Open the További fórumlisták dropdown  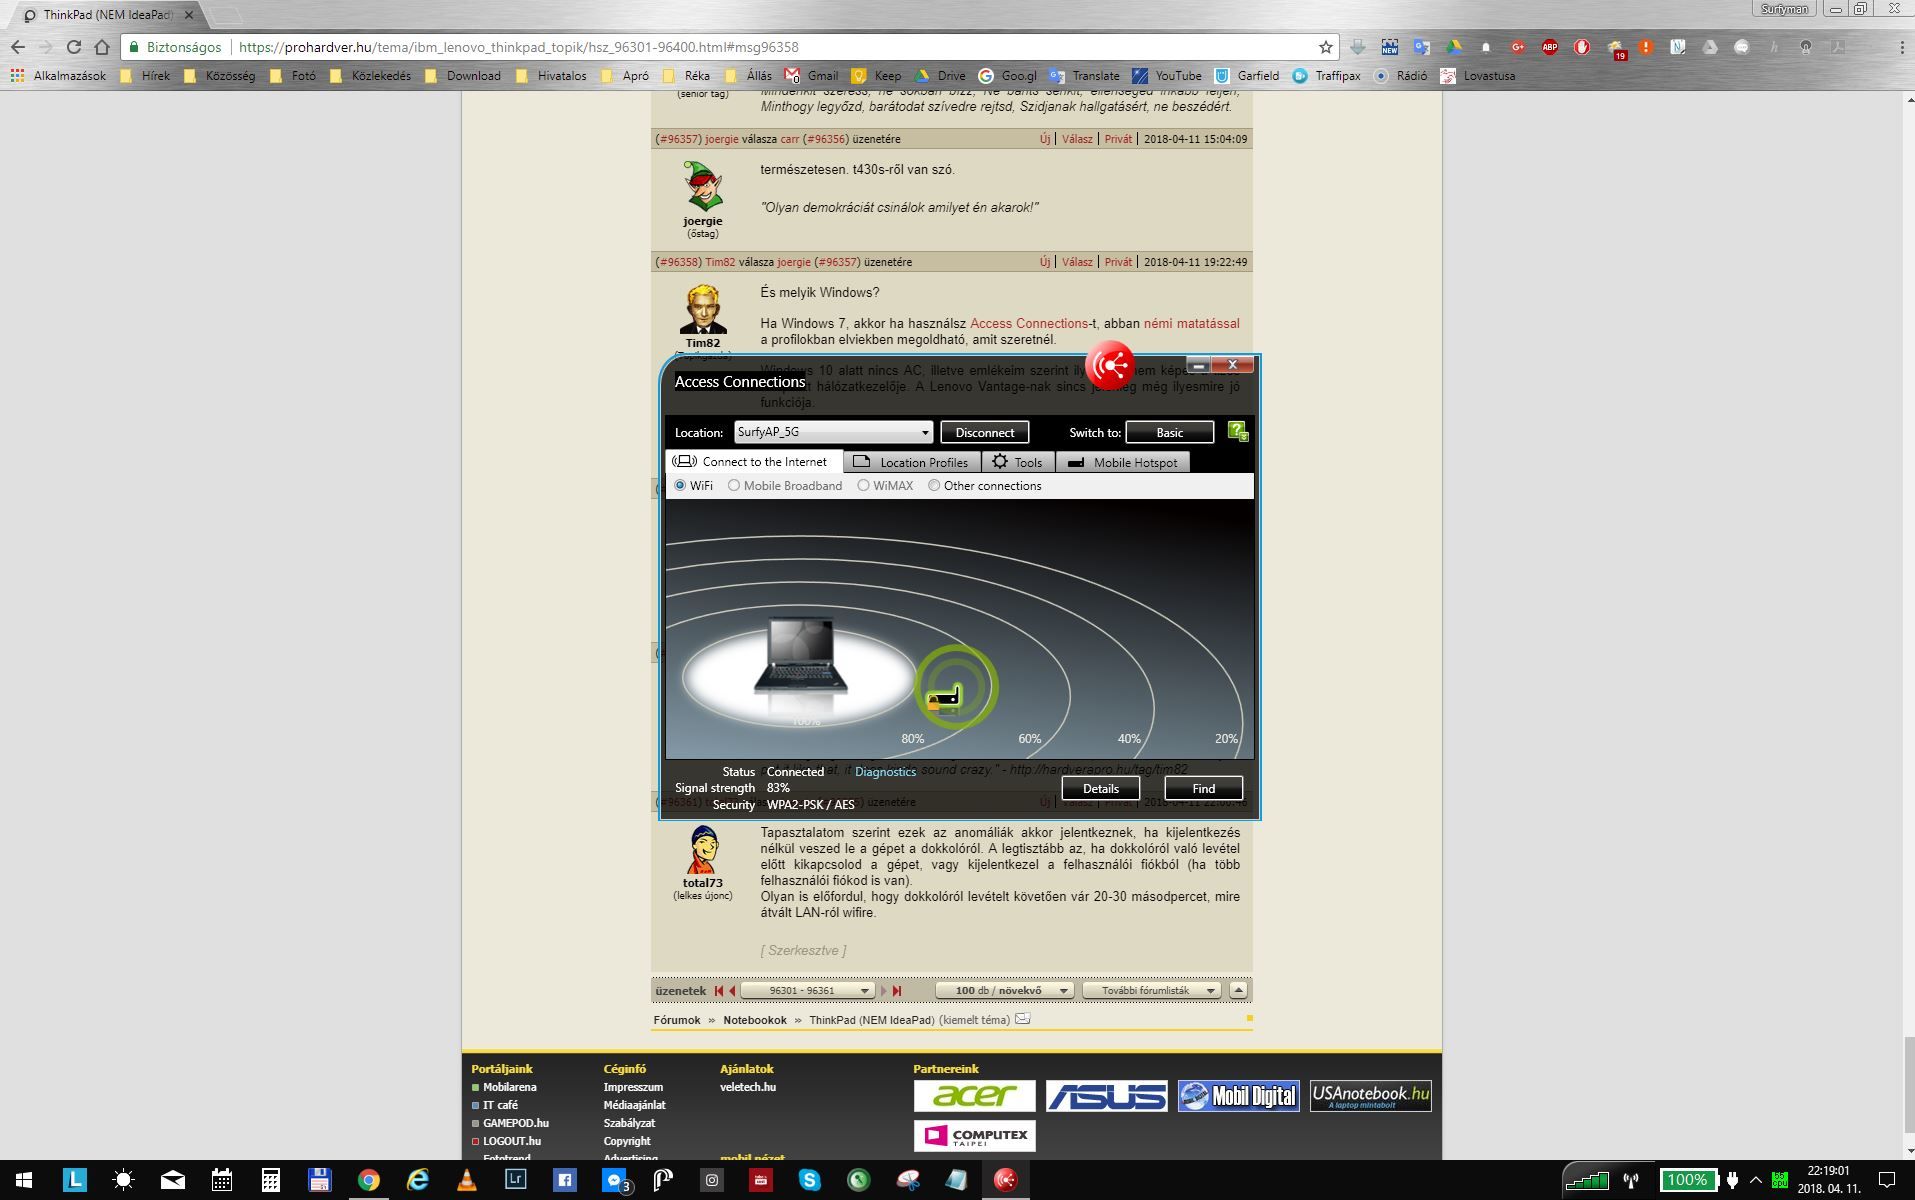click(x=1151, y=991)
